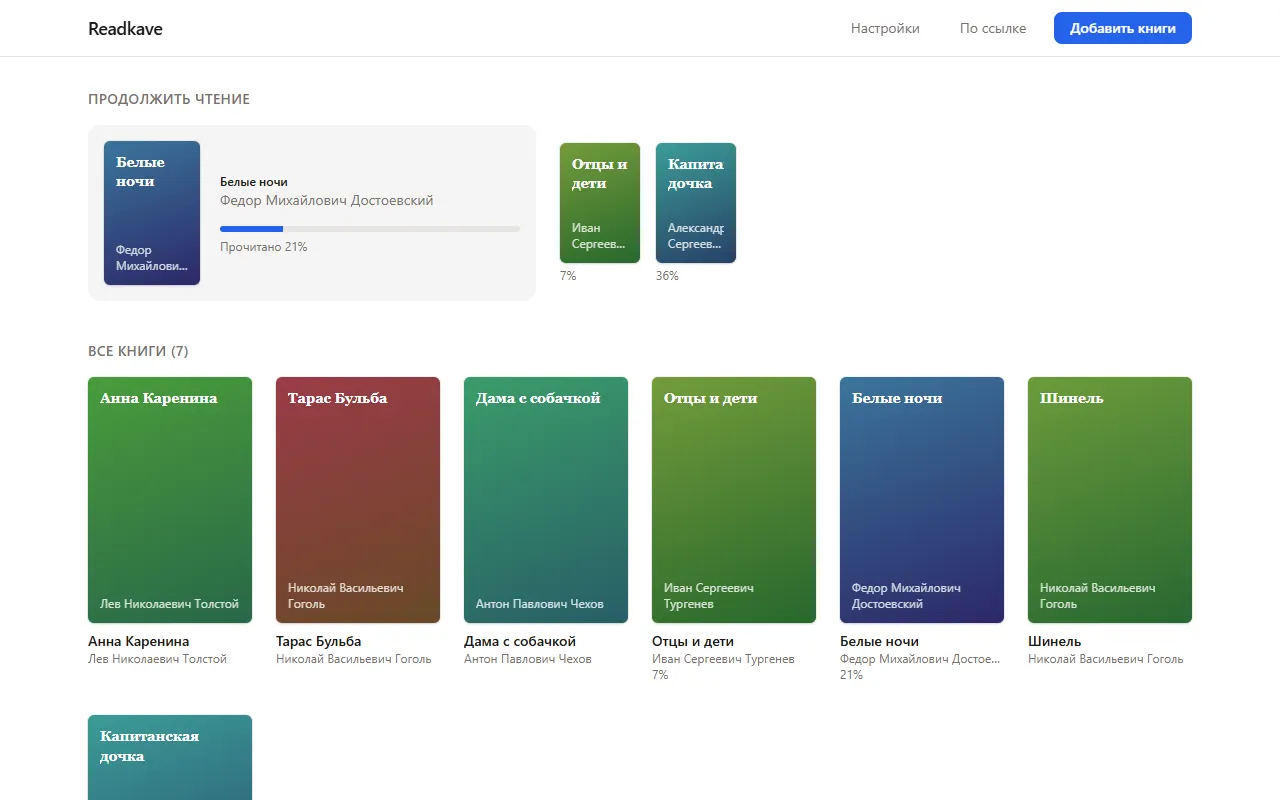Click Тарас Бульба title below its cover
The image size is (1280, 800).
tap(319, 641)
